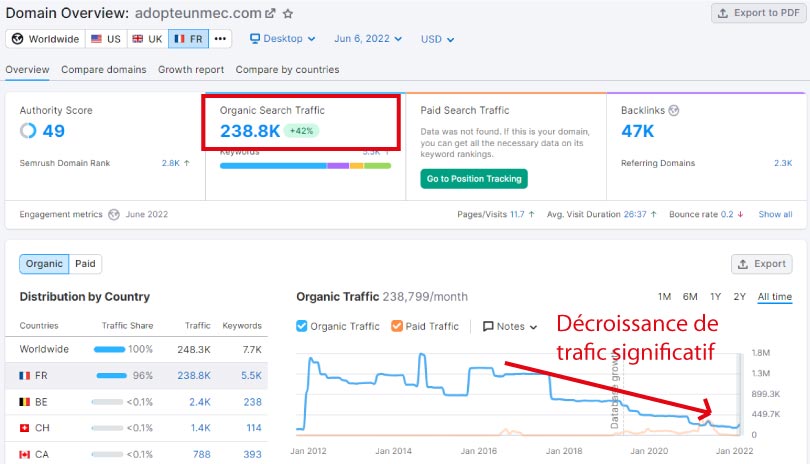Screen dimensions: 810x464
Task: Open the more countries ellipsis menu
Action: pos(220,39)
